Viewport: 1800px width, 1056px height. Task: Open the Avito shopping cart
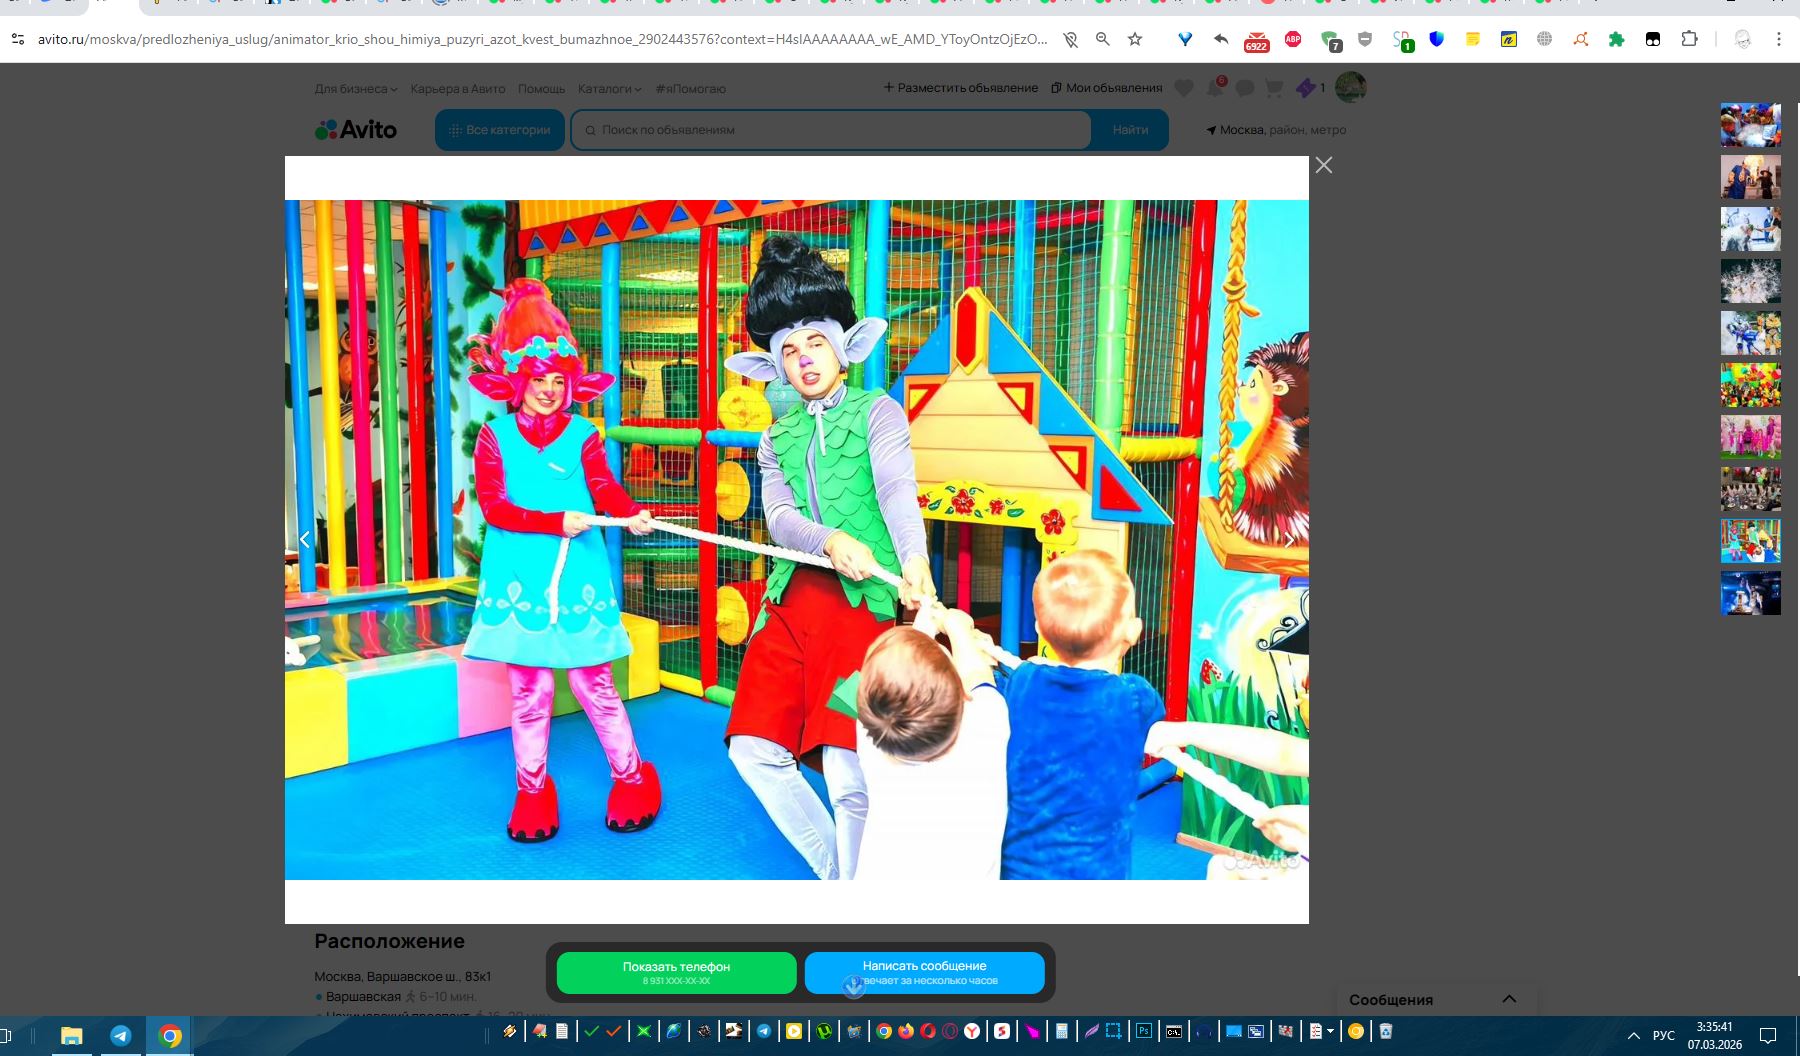pyautogui.click(x=1274, y=88)
